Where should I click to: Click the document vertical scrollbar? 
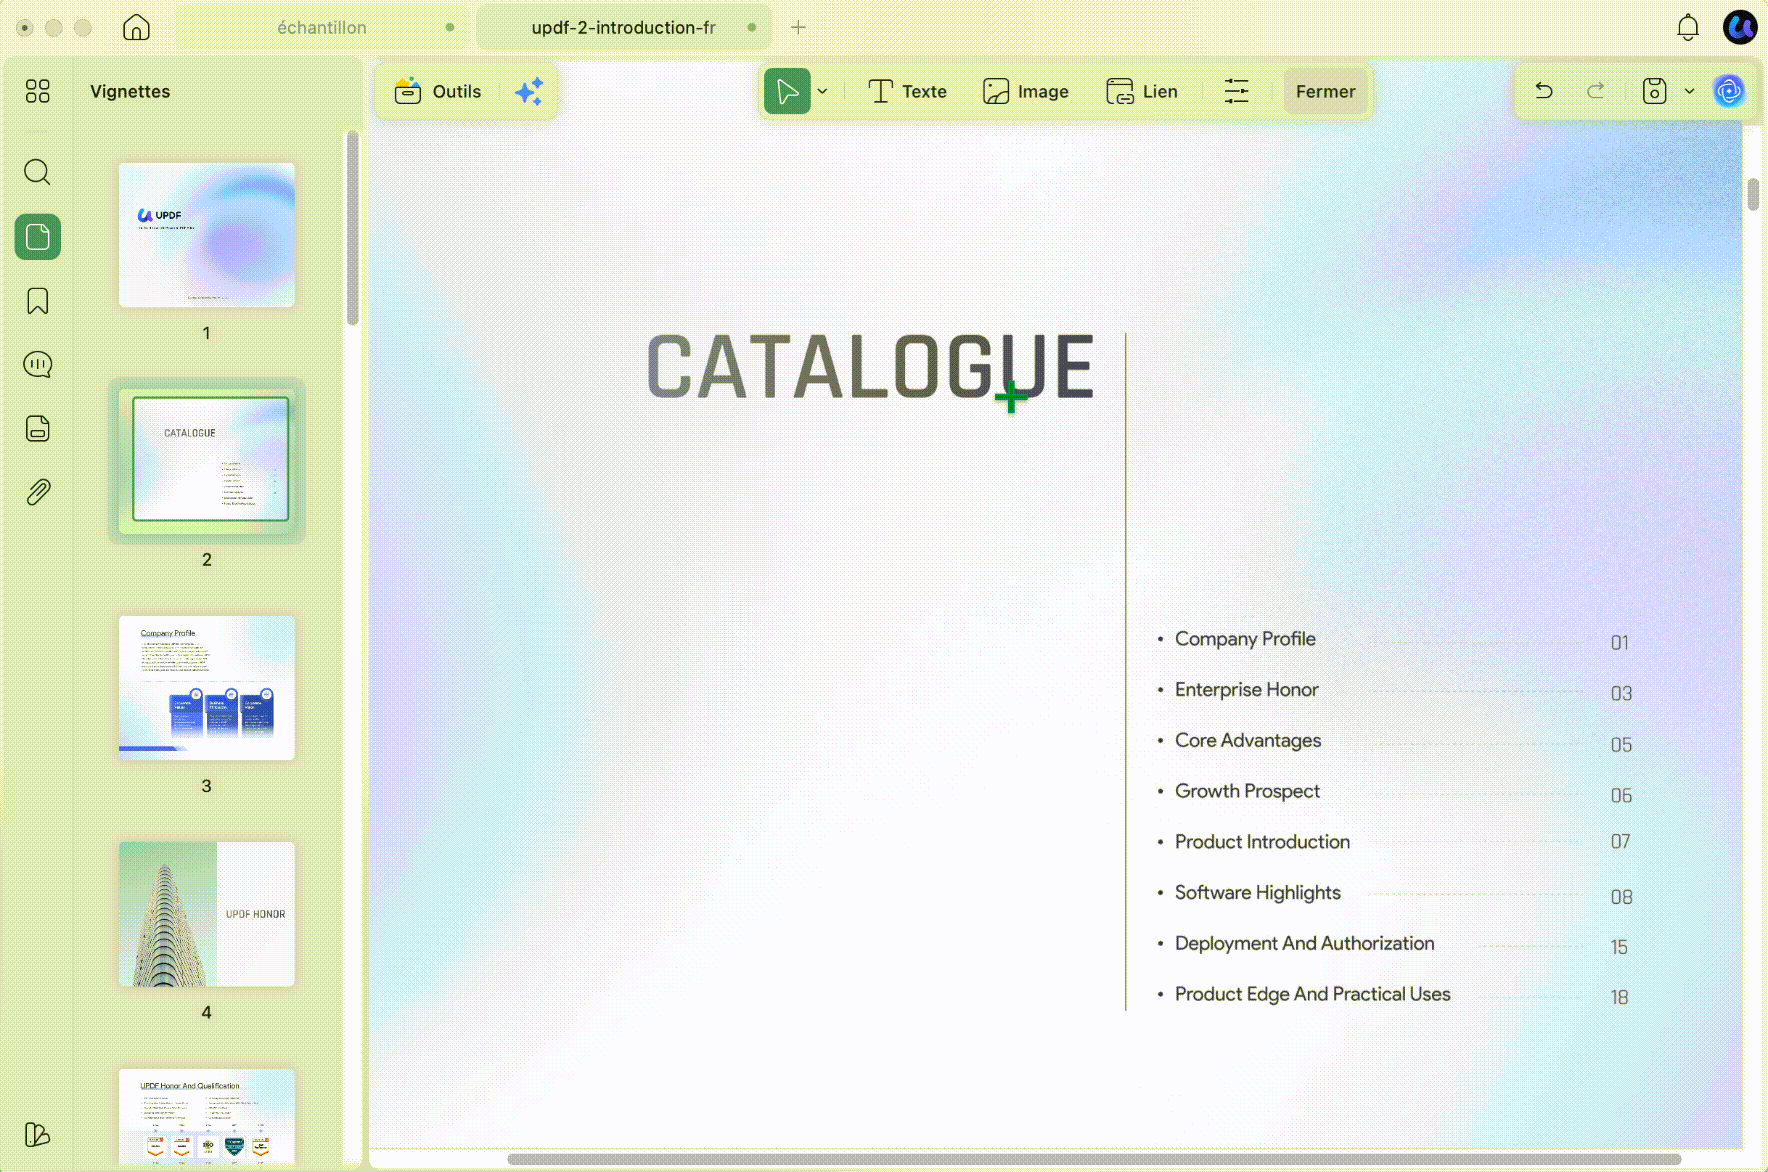[x=1754, y=194]
